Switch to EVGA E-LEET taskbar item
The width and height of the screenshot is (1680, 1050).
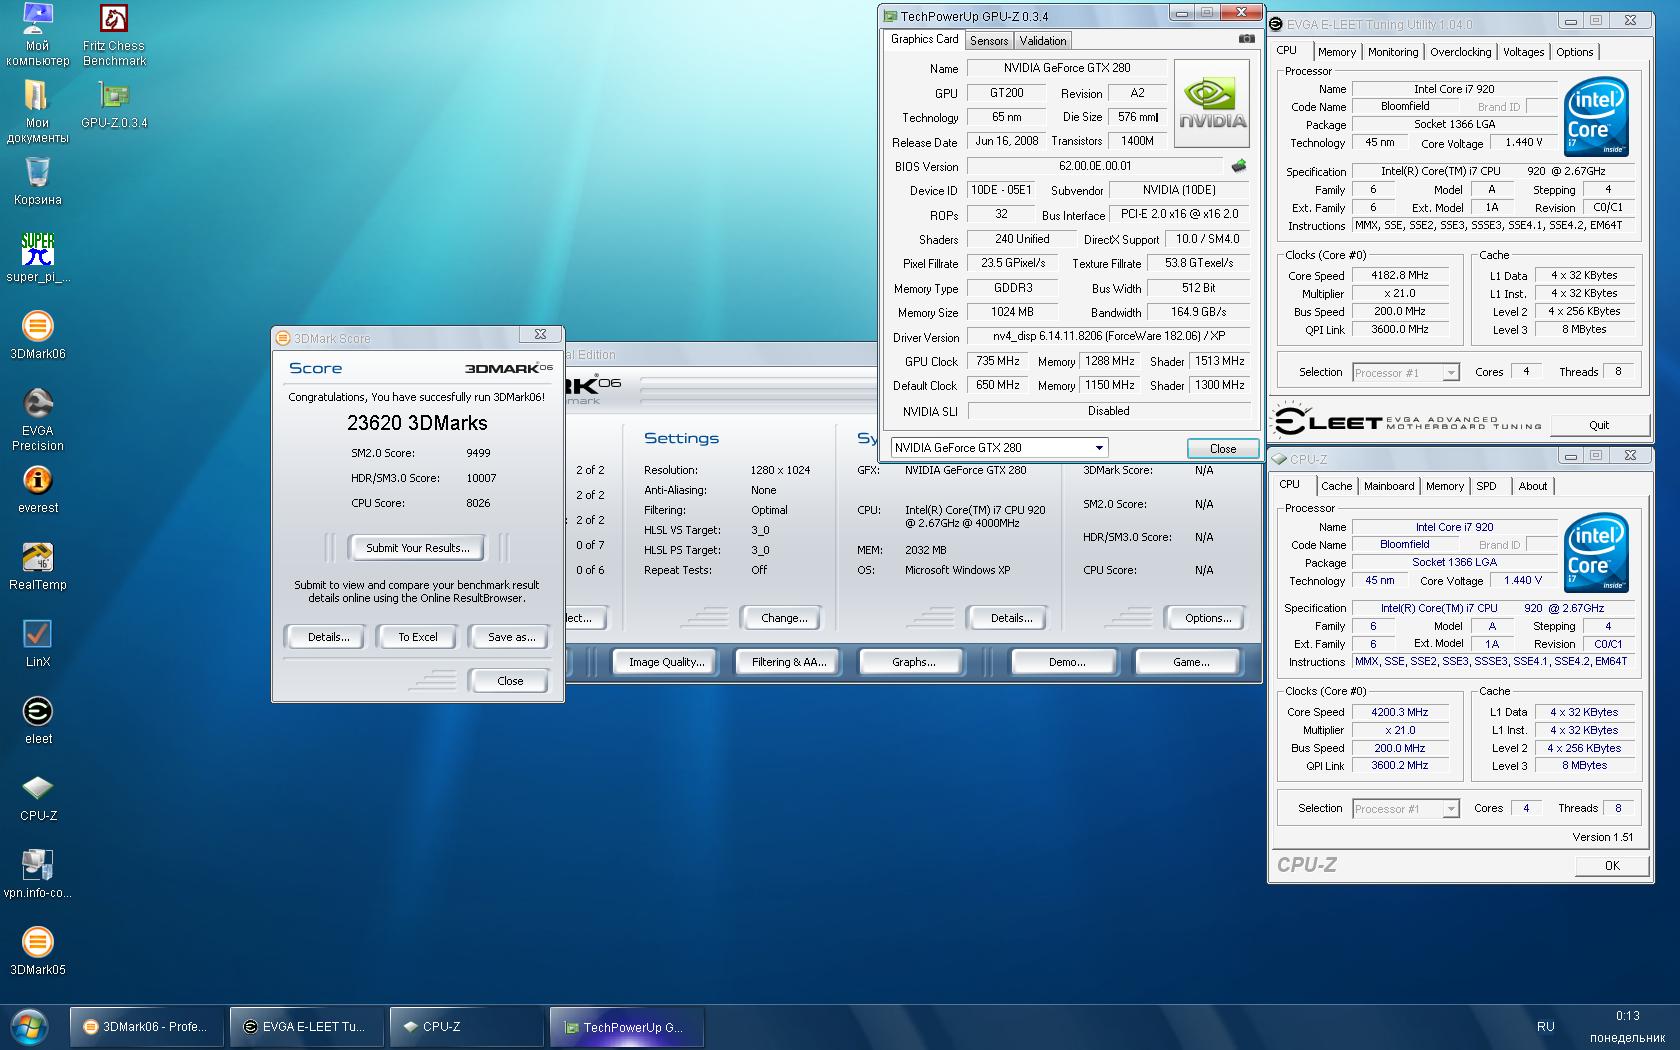pyautogui.click(x=308, y=1027)
